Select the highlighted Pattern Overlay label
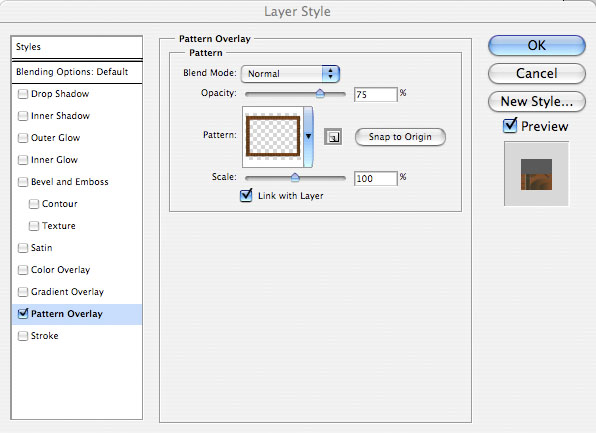Image resolution: width=596 pixels, height=433 pixels. pos(67,314)
